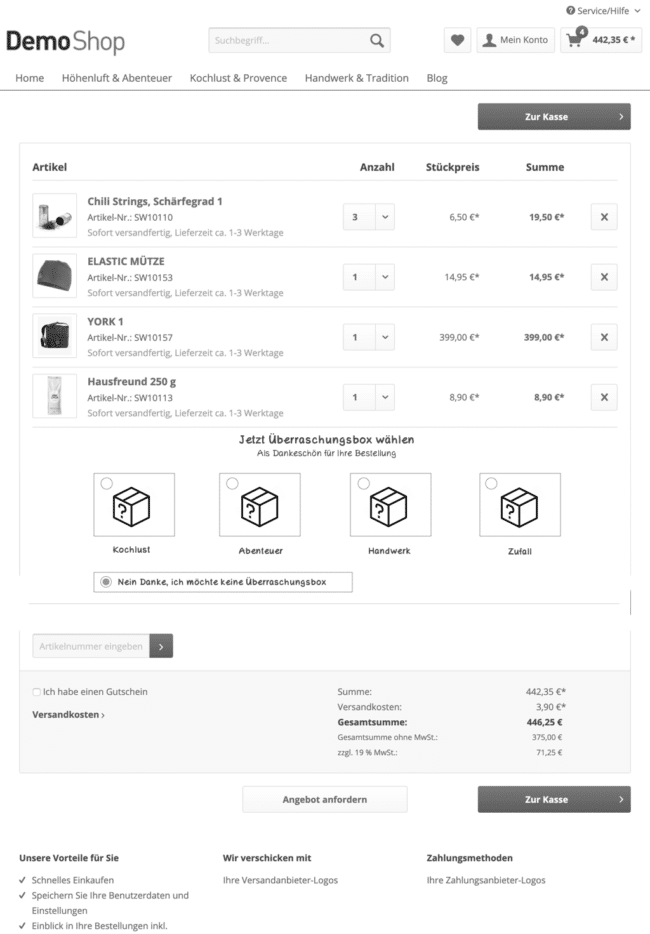This screenshot has width=650, height=934.
Task: Open quantity dropdown for Chili Strings
Action: (385, 217)
